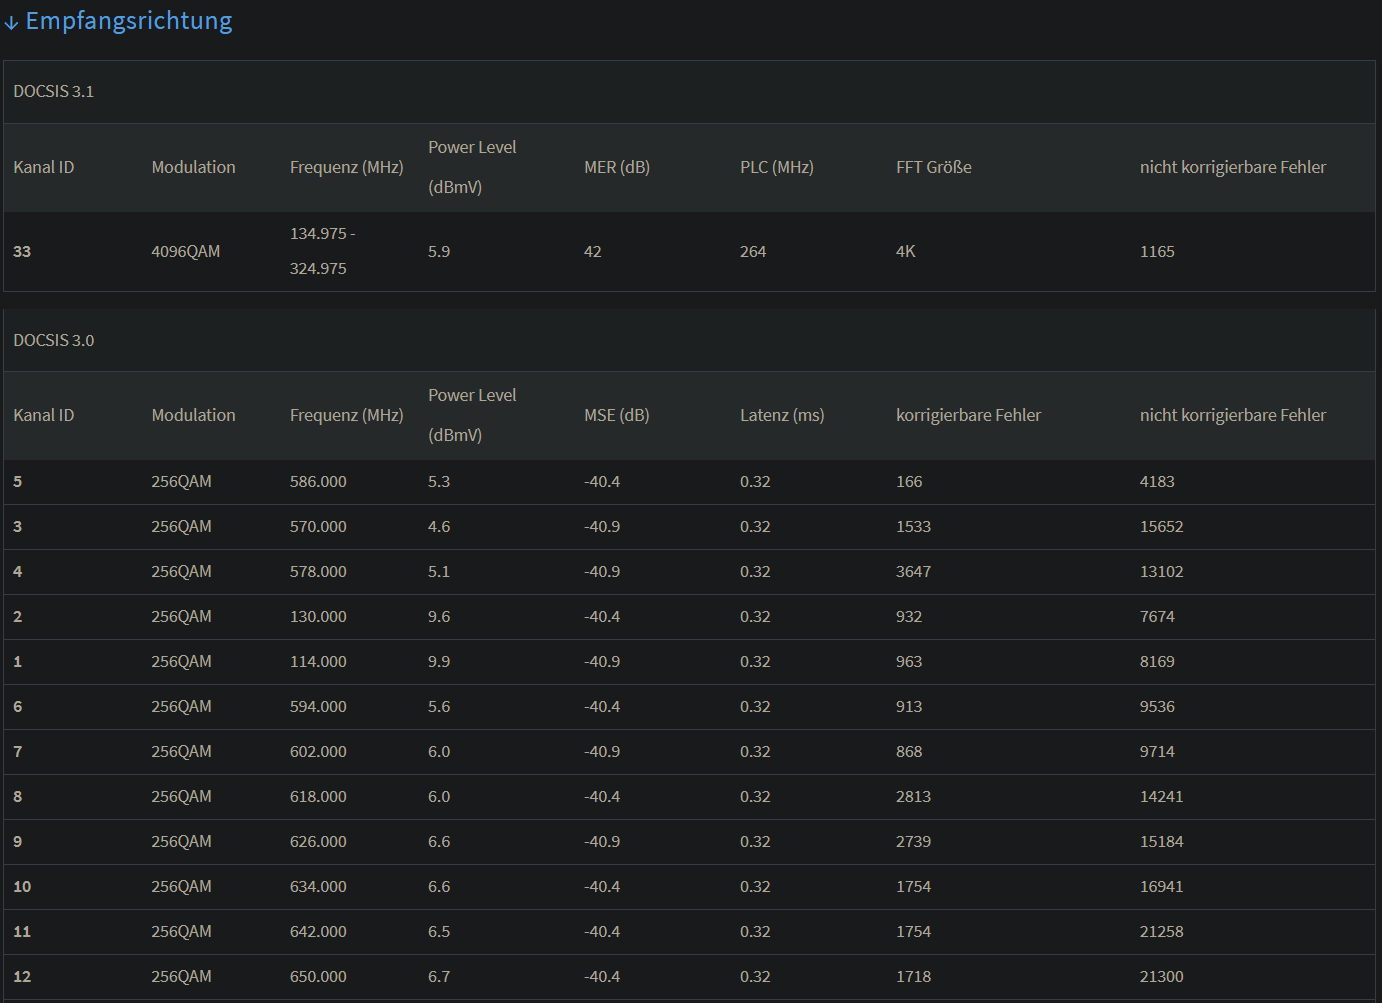The height and width of the screenshot is (1003, 1382).
Task: Click frequency 602.000 in channel 7 row
Action: point(318,751)
